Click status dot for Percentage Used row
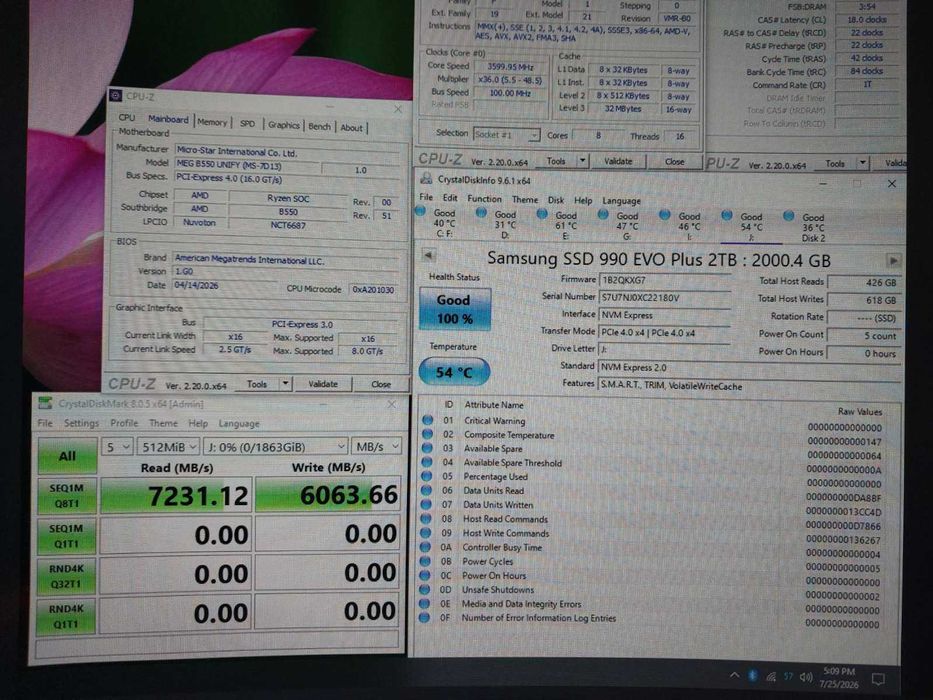The width and height of the screenshot is (933, 700). tap(427, 476)
